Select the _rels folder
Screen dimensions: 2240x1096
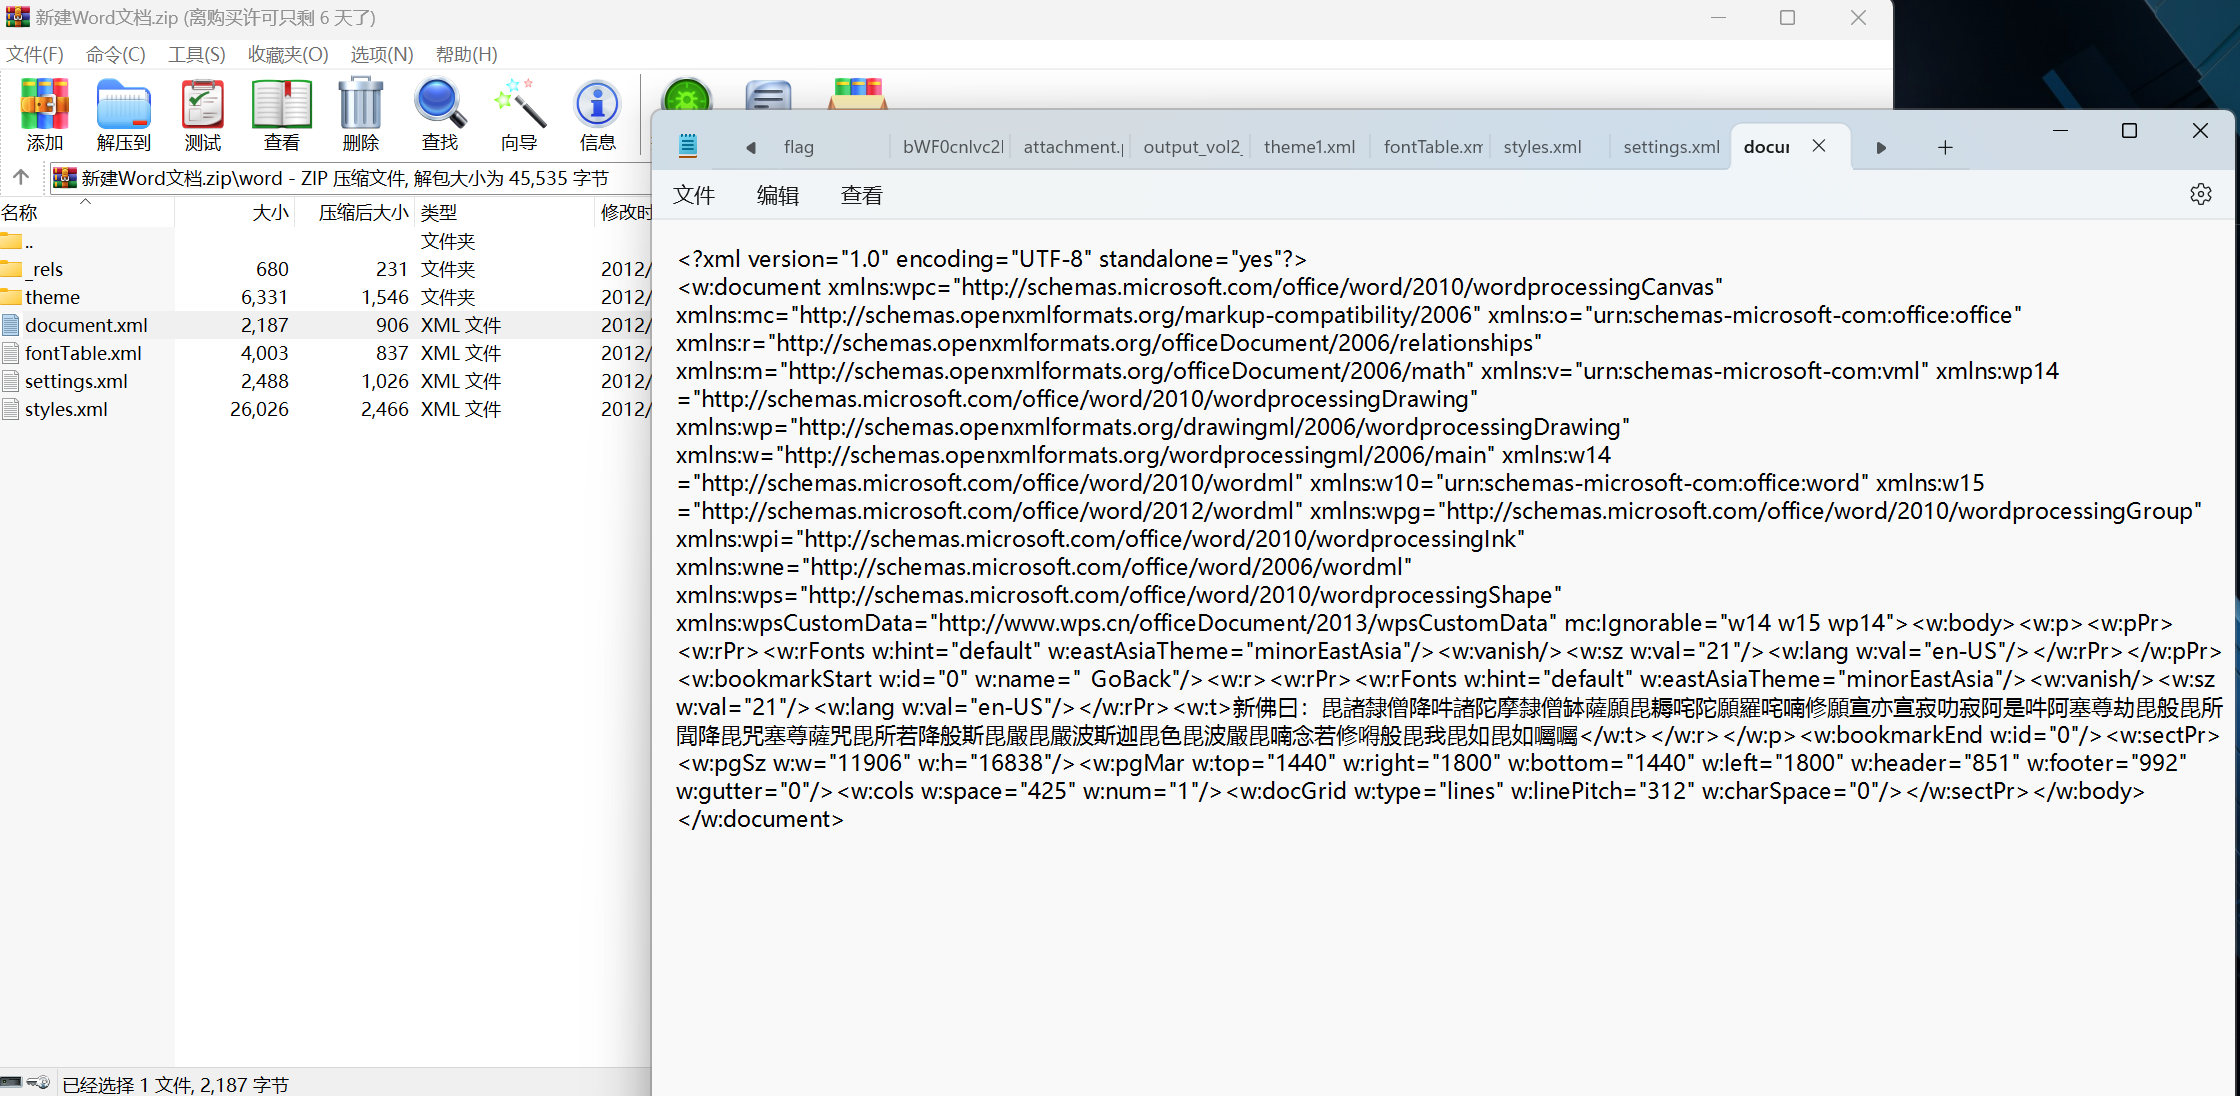[325, 269]
